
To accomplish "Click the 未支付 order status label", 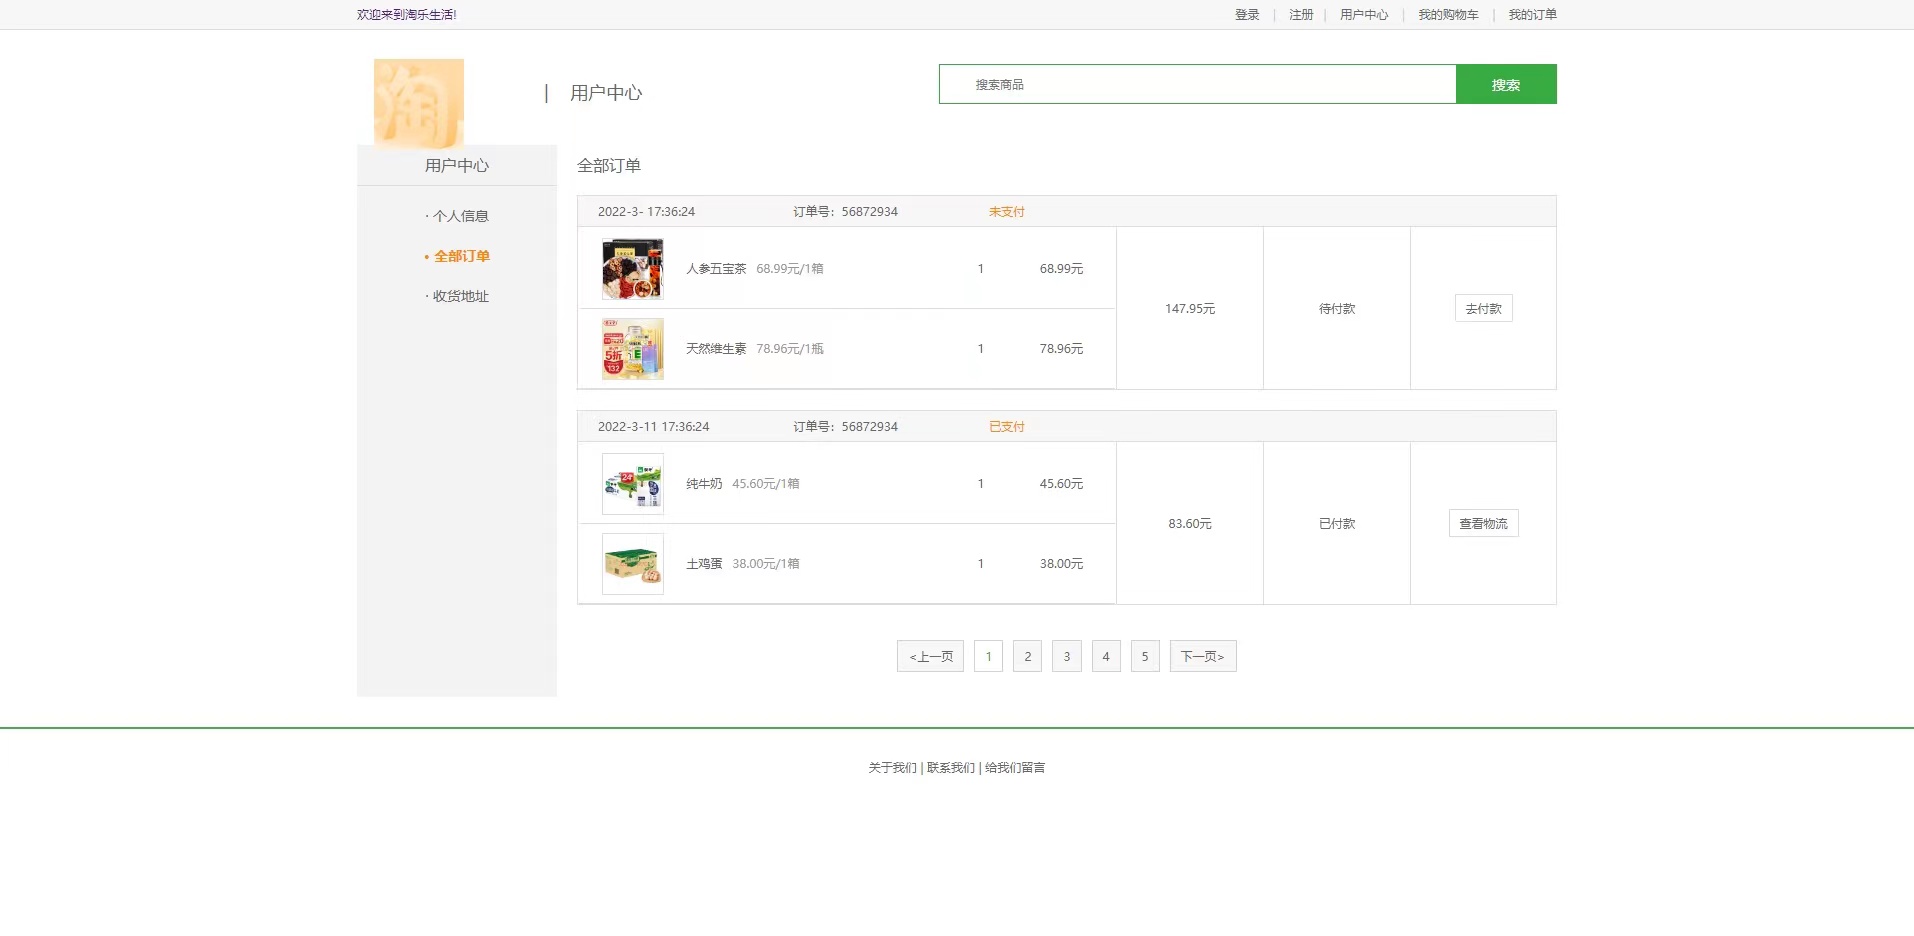I will [x=1007, y=212].
